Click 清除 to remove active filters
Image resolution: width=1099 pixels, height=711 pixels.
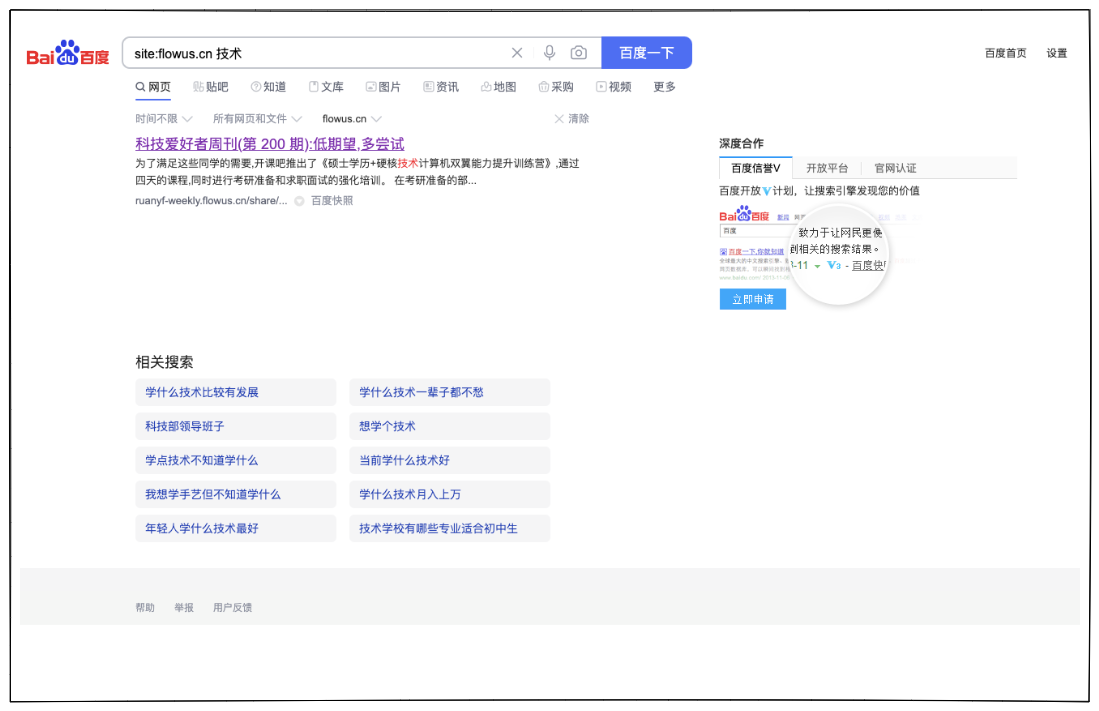[x=576, y=118]
